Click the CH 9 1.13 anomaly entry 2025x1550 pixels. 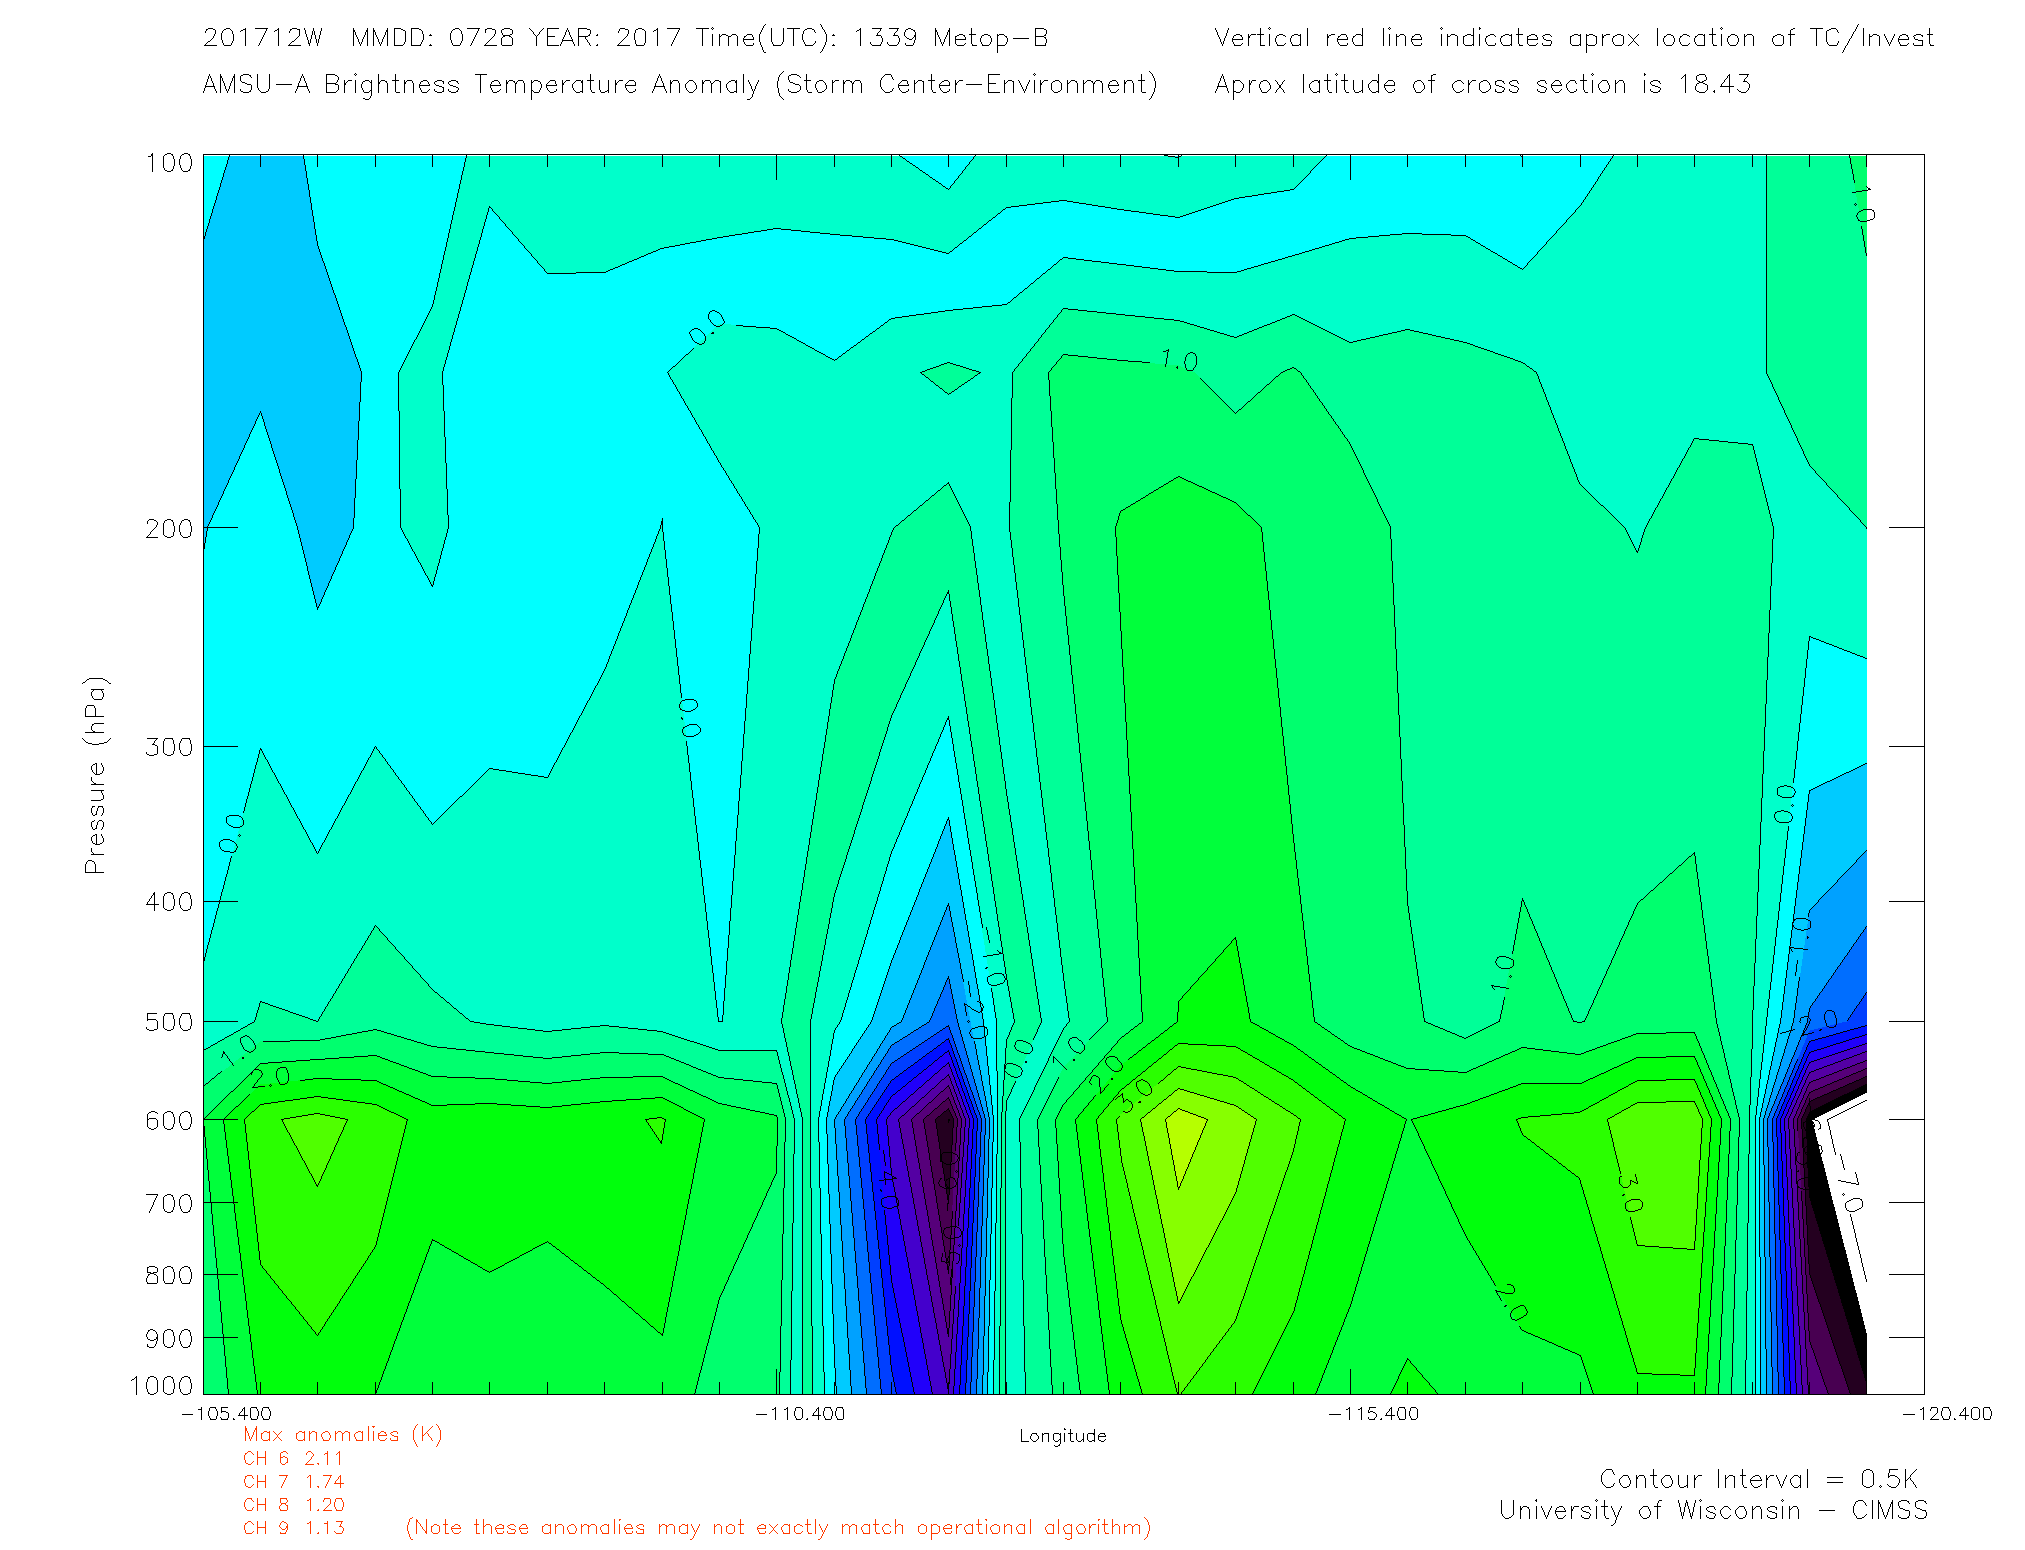pyautogui.click(x=294, y=1528)
